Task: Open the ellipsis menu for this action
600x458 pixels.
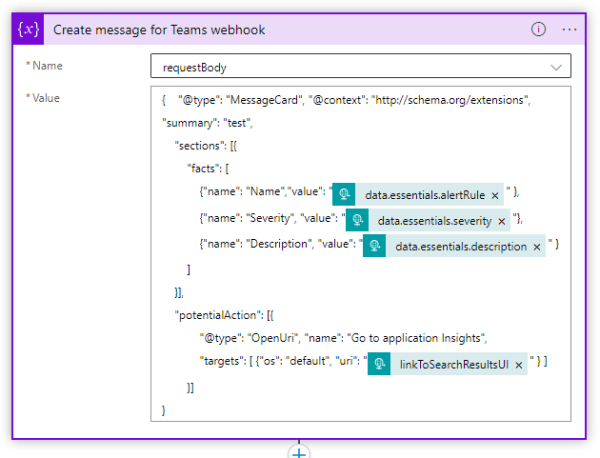Action: (569, 29)
